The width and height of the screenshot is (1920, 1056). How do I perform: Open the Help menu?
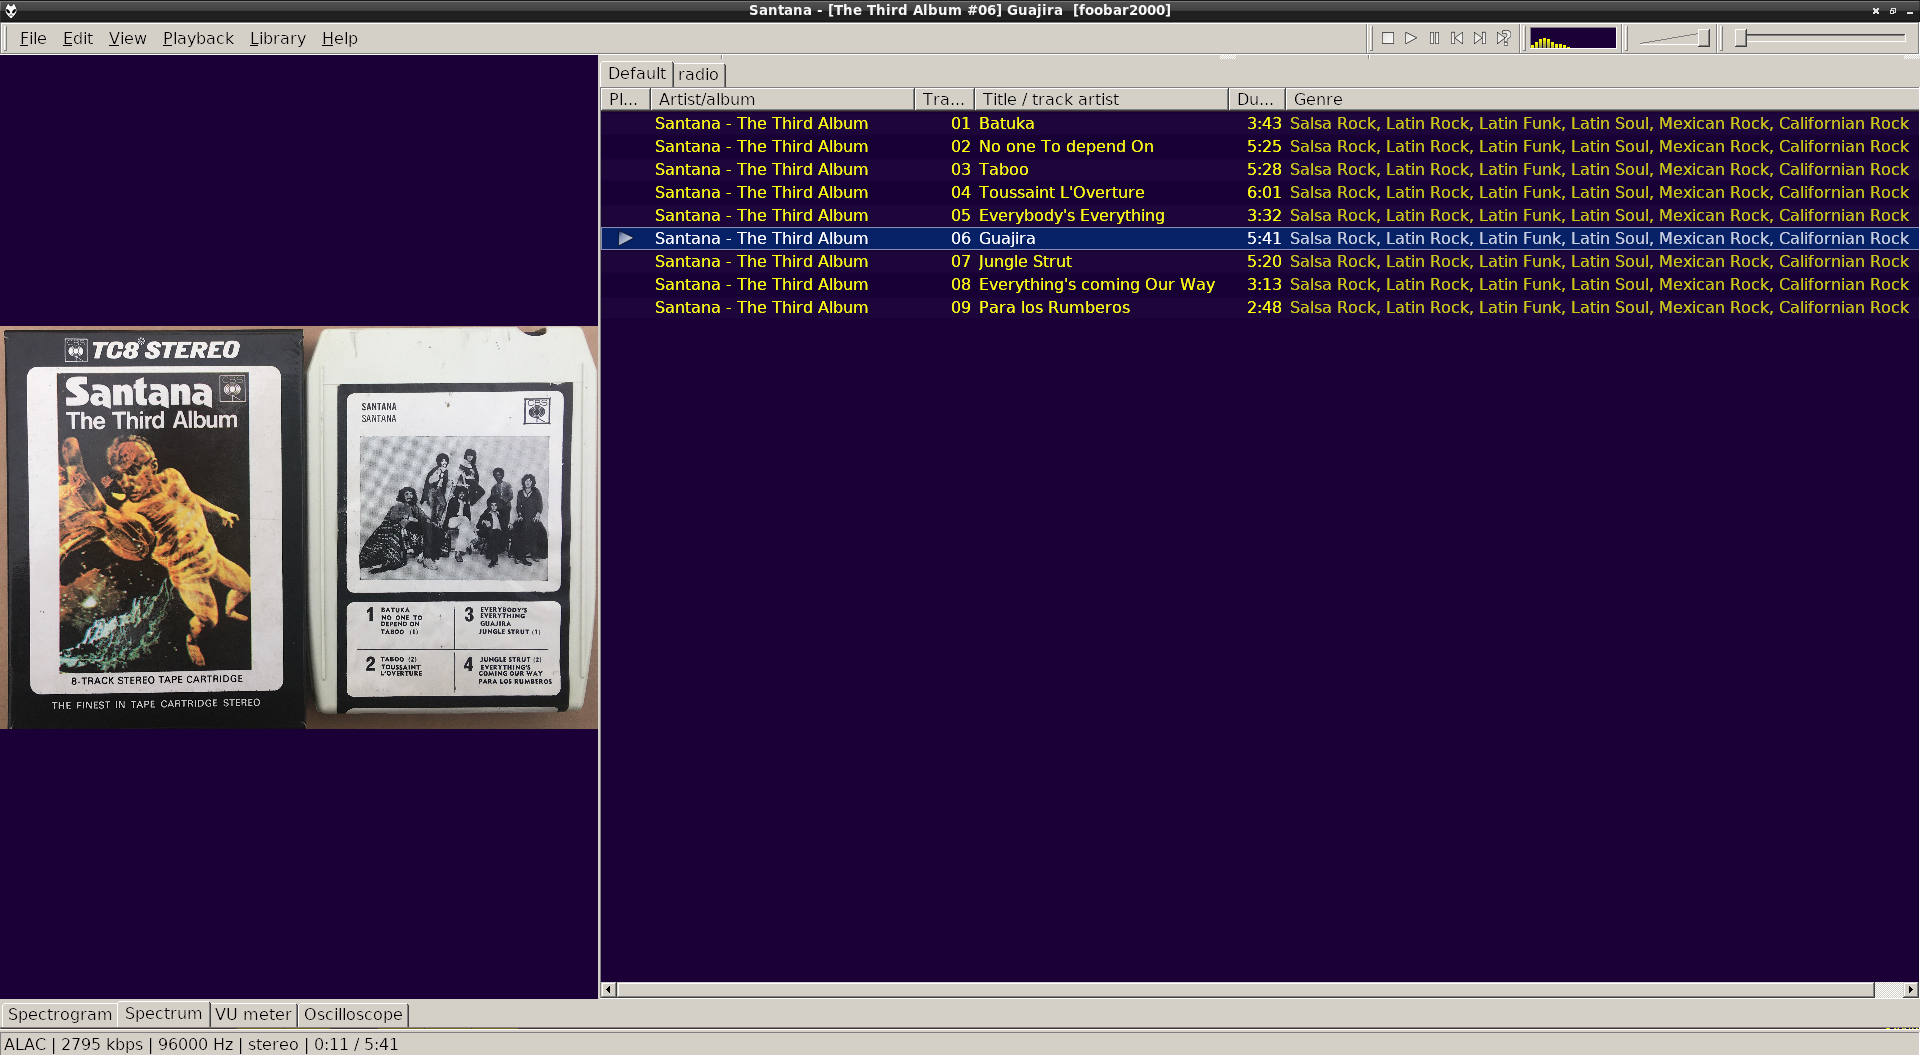339,38
